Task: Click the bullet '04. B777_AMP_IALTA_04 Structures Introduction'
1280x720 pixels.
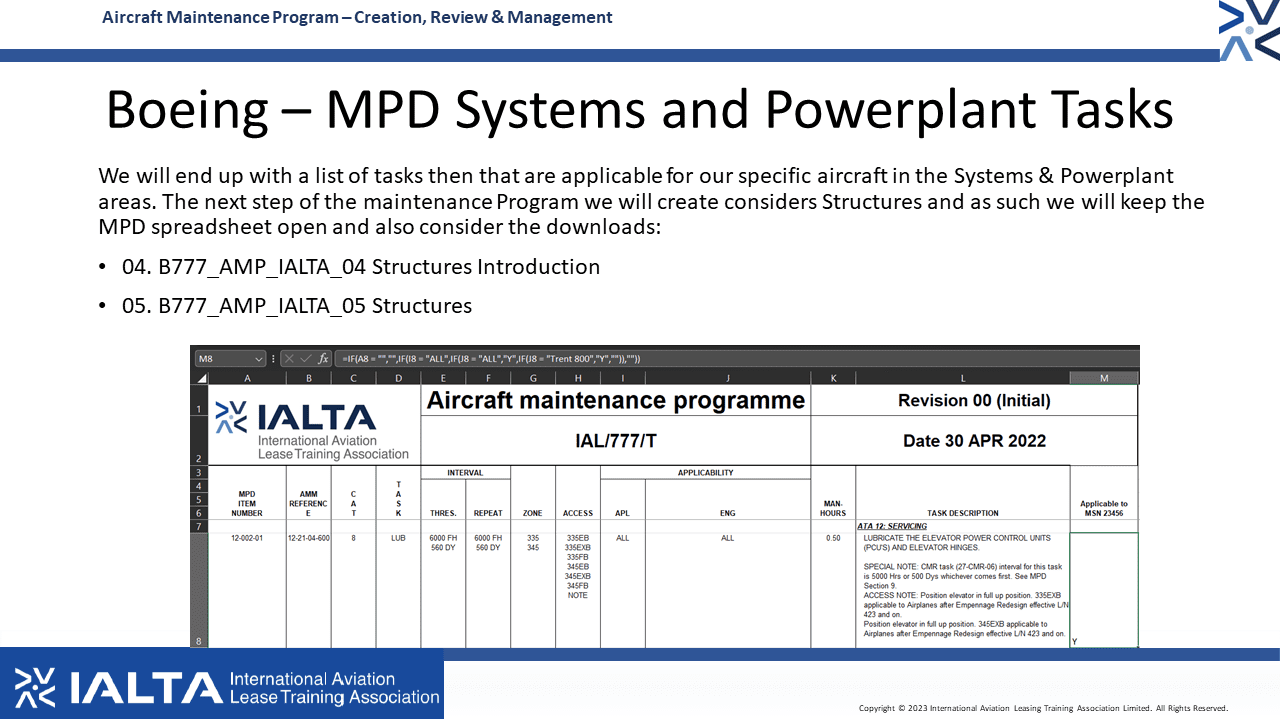Action: point(361,267)
